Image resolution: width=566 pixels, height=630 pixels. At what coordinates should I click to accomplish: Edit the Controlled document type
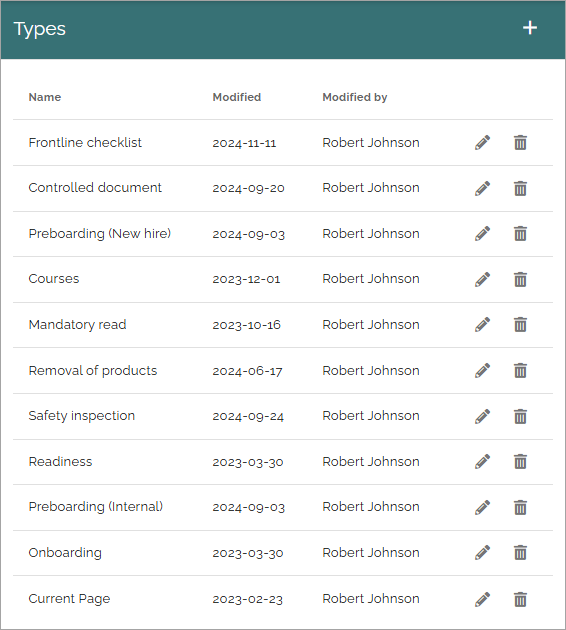pos(482,188)
